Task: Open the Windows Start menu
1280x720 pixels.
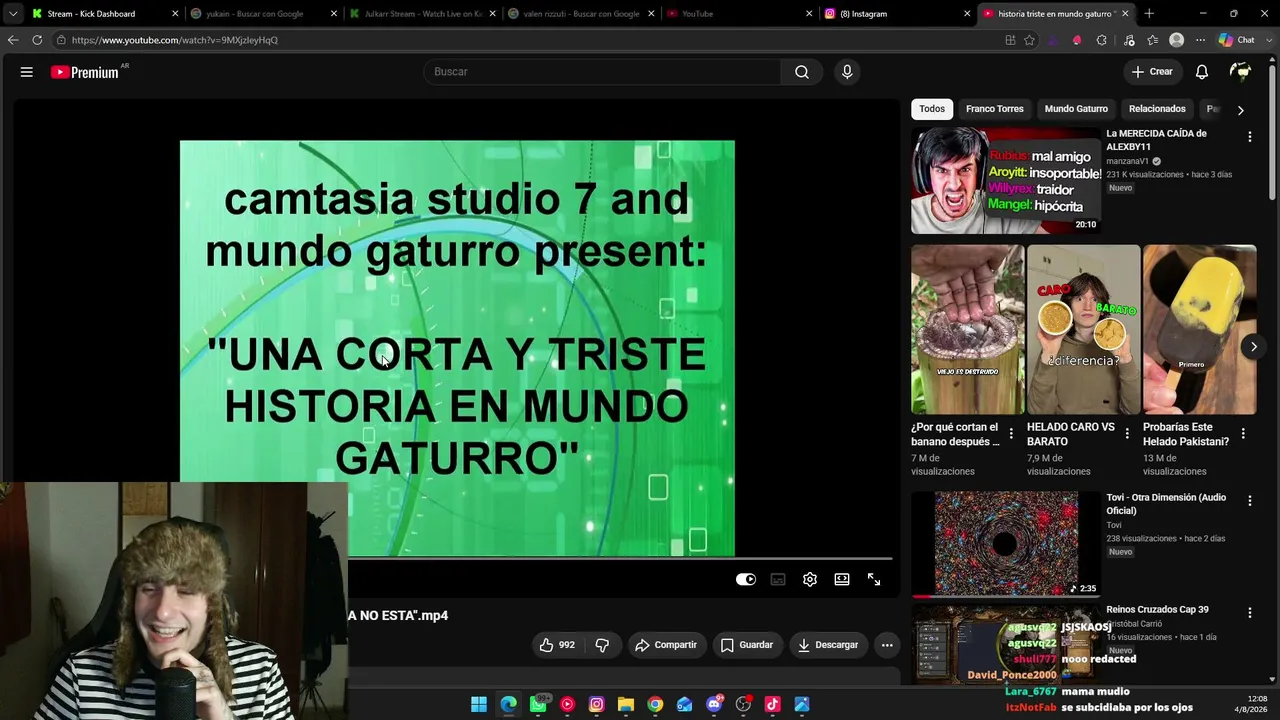Action: (x=479, y=705)
